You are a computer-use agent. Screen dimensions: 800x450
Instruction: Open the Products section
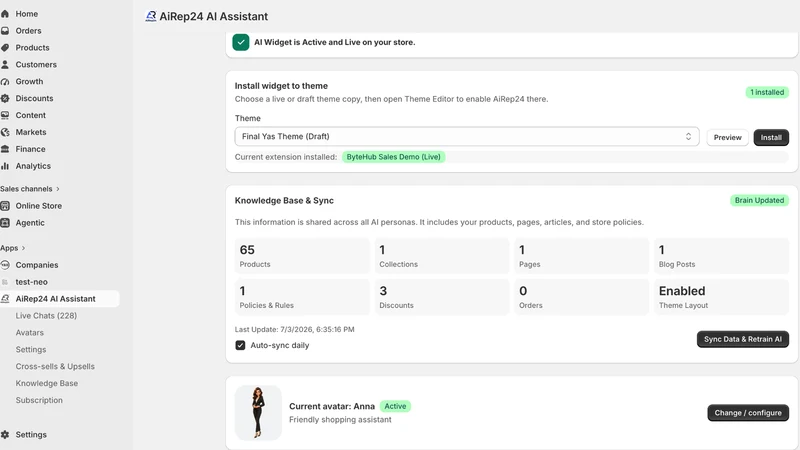coord(32,47)
